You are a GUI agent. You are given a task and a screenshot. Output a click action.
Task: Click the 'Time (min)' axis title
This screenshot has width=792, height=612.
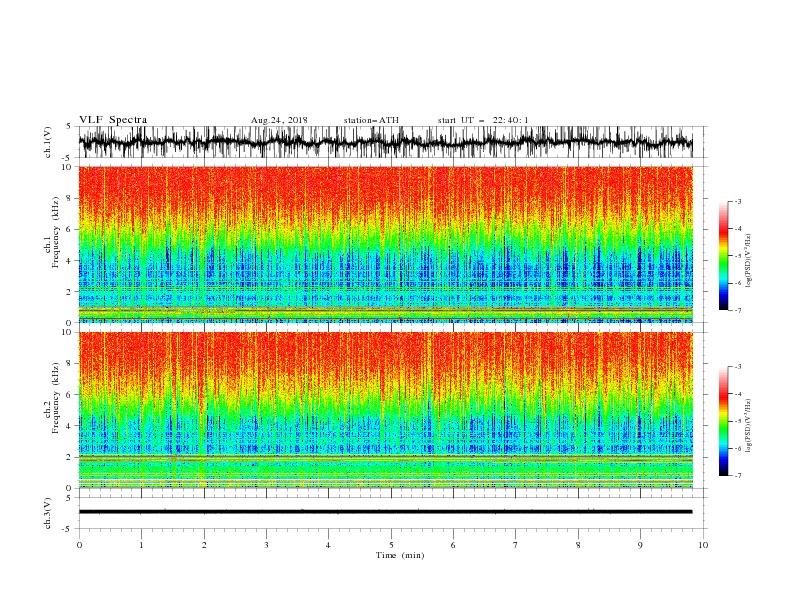[400, 555]
